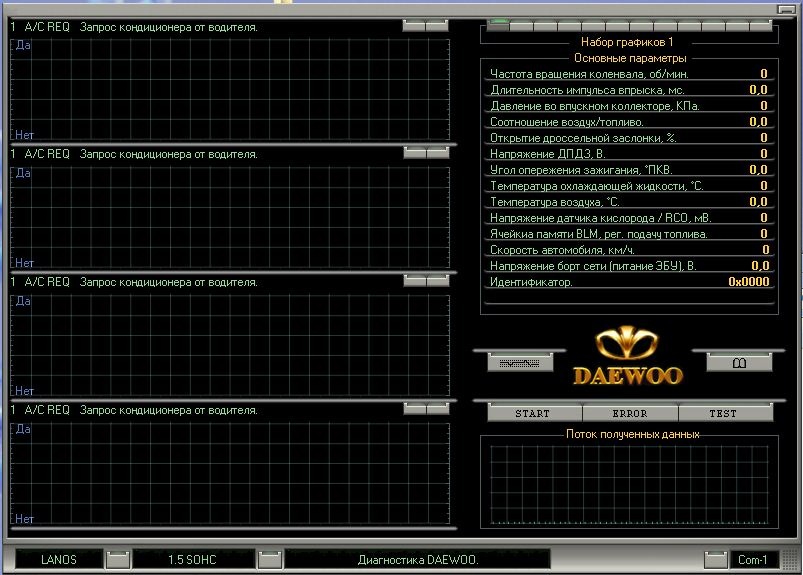This screenshot has height=575, width=803.
Task: Open the ERROR codes button
Action: tap(630, 413)
